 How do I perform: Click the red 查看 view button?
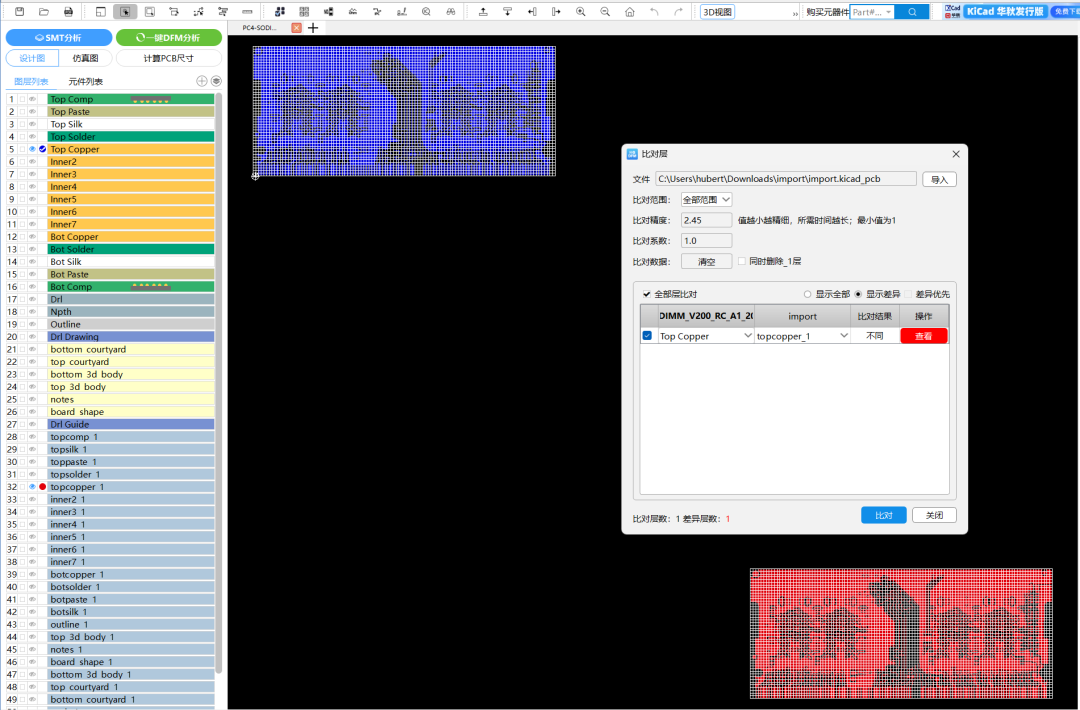924,336
